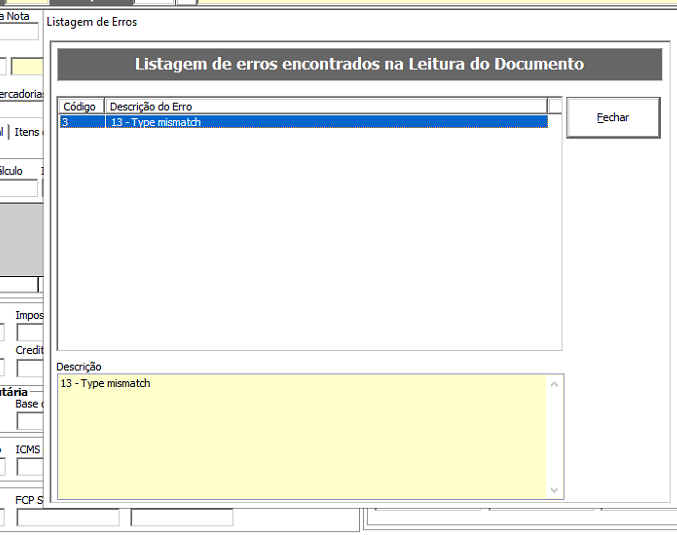The width and height of the screenshot is (677, 535).
Task: Click the Listagem de erros heading banner
Action: [359, 64]
